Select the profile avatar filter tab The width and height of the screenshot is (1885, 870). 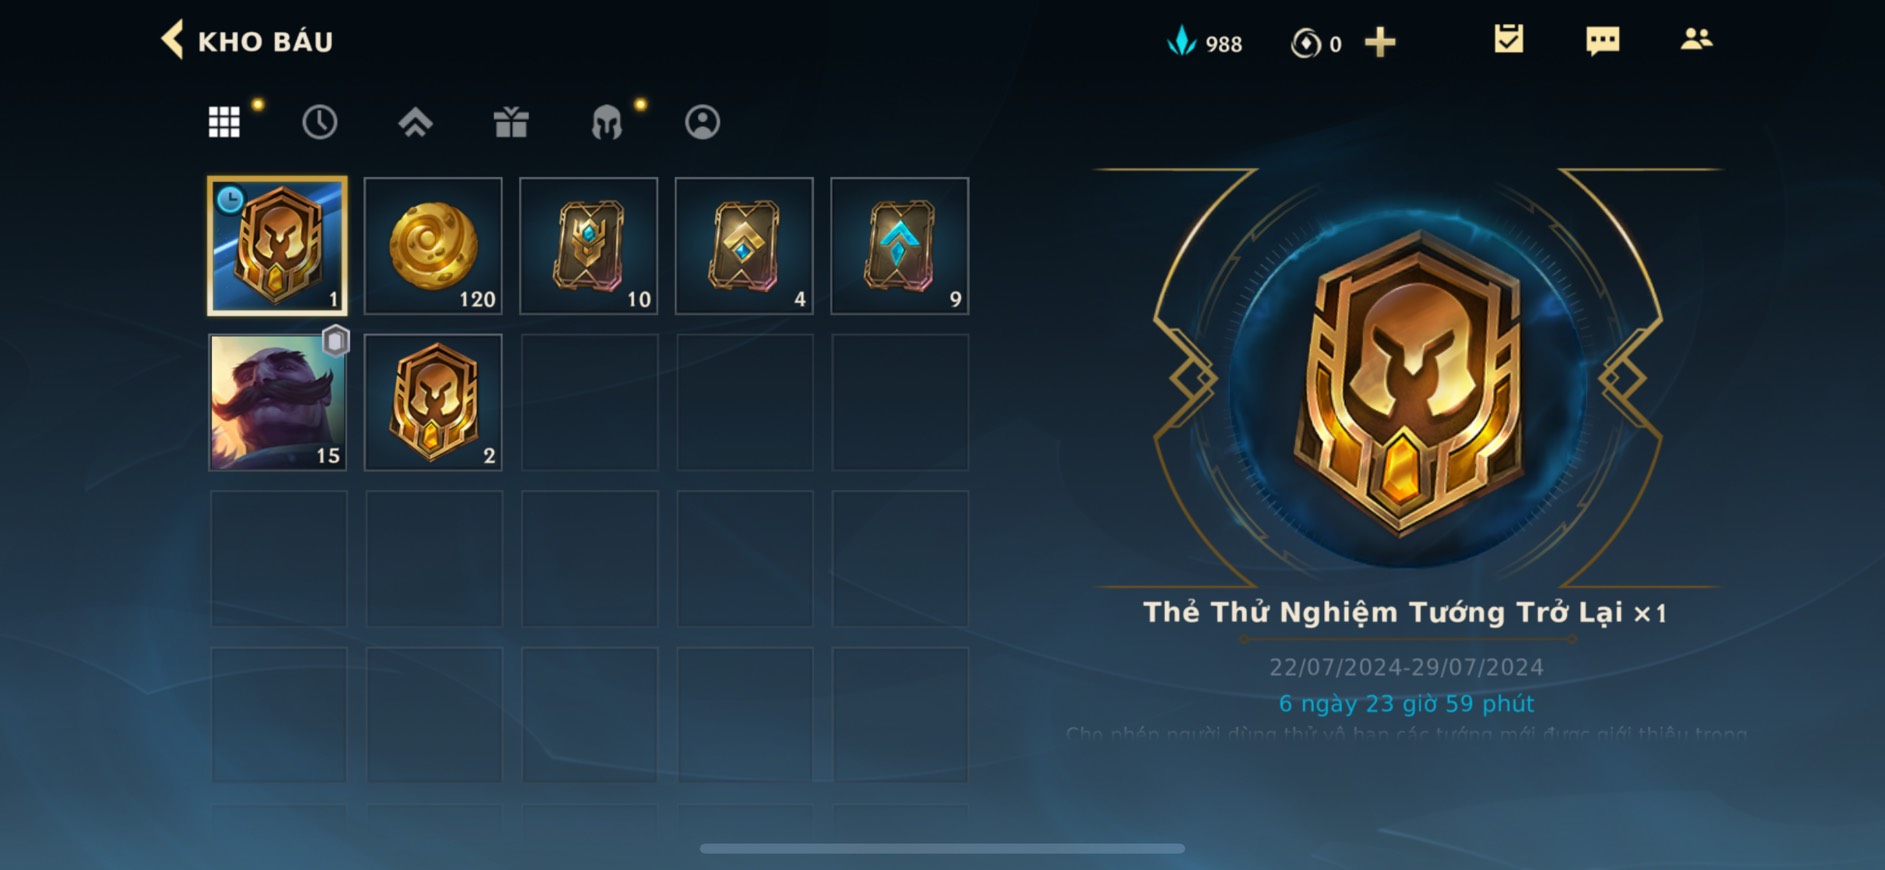702,122
